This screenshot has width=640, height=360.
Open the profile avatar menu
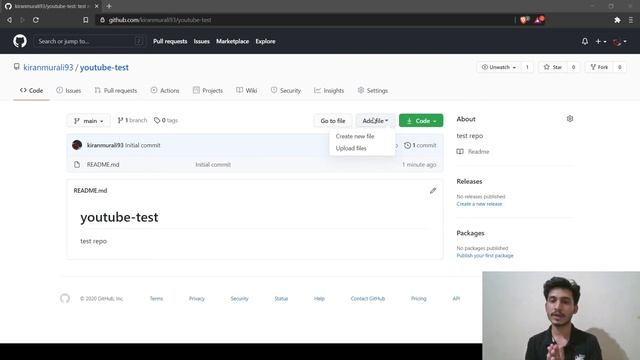pos(619,41)
